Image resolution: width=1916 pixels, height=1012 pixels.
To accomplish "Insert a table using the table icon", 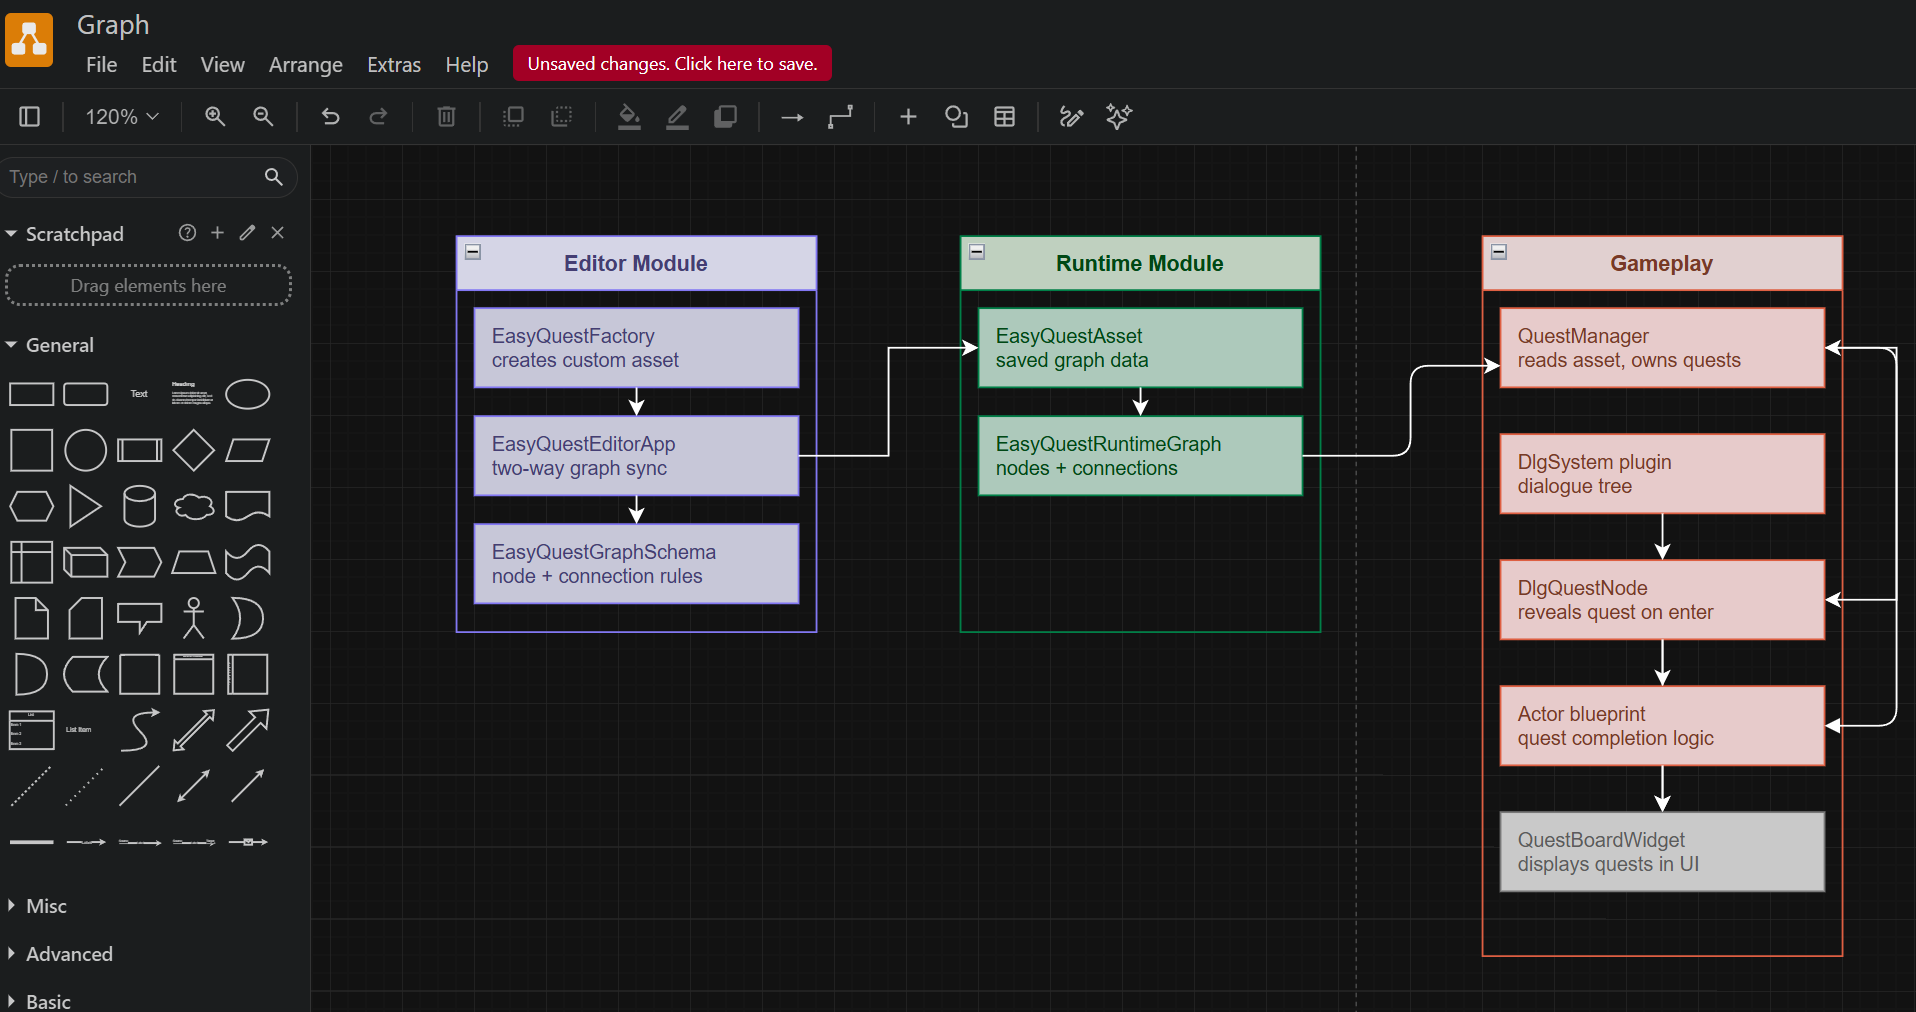I will 1004,117.
